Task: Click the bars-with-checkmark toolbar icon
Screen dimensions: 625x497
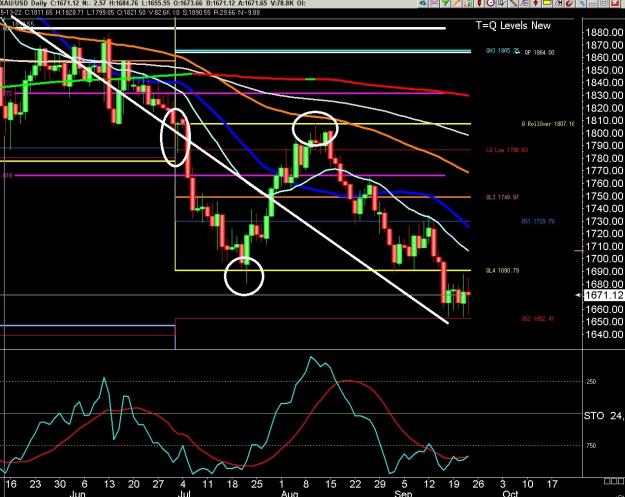Action: pos(502,3)
